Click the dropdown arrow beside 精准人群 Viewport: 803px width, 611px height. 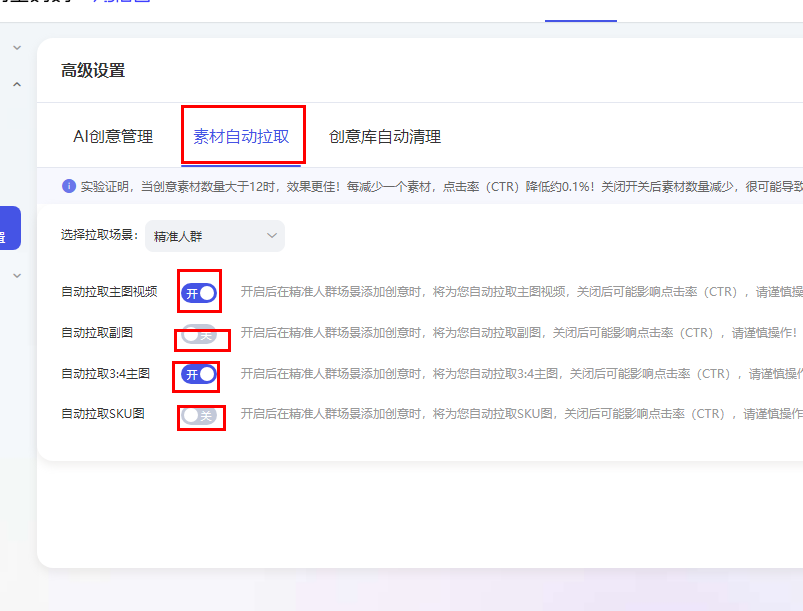(272, 236)
